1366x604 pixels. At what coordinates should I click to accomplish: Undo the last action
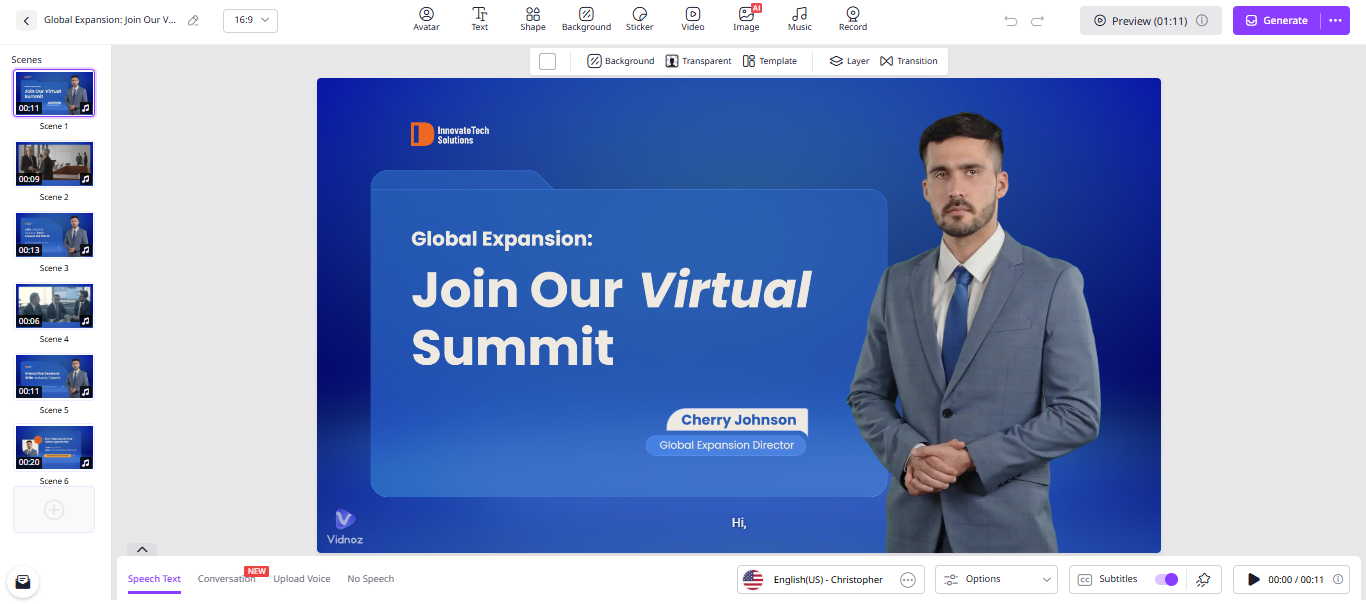pos(1011,20)
